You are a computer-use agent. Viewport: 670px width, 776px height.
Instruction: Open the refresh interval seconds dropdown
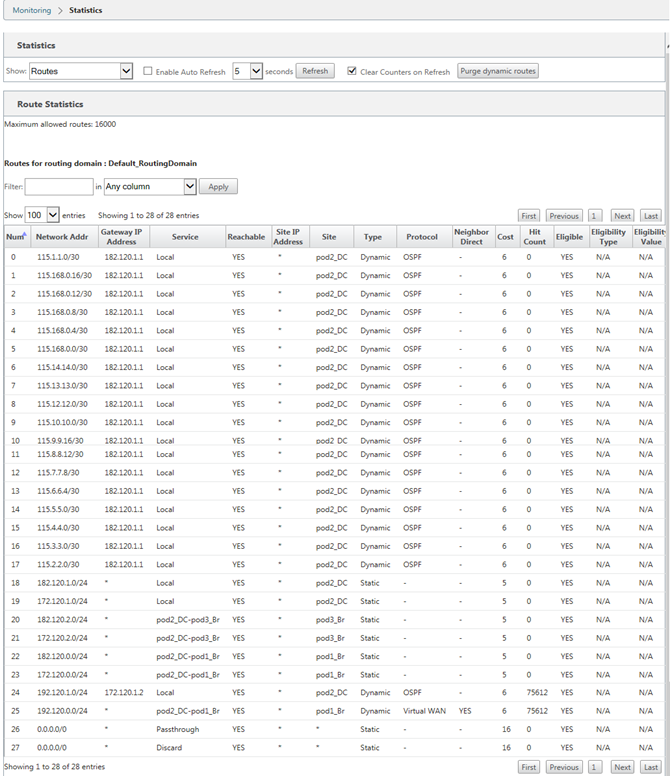coord(247,71)
